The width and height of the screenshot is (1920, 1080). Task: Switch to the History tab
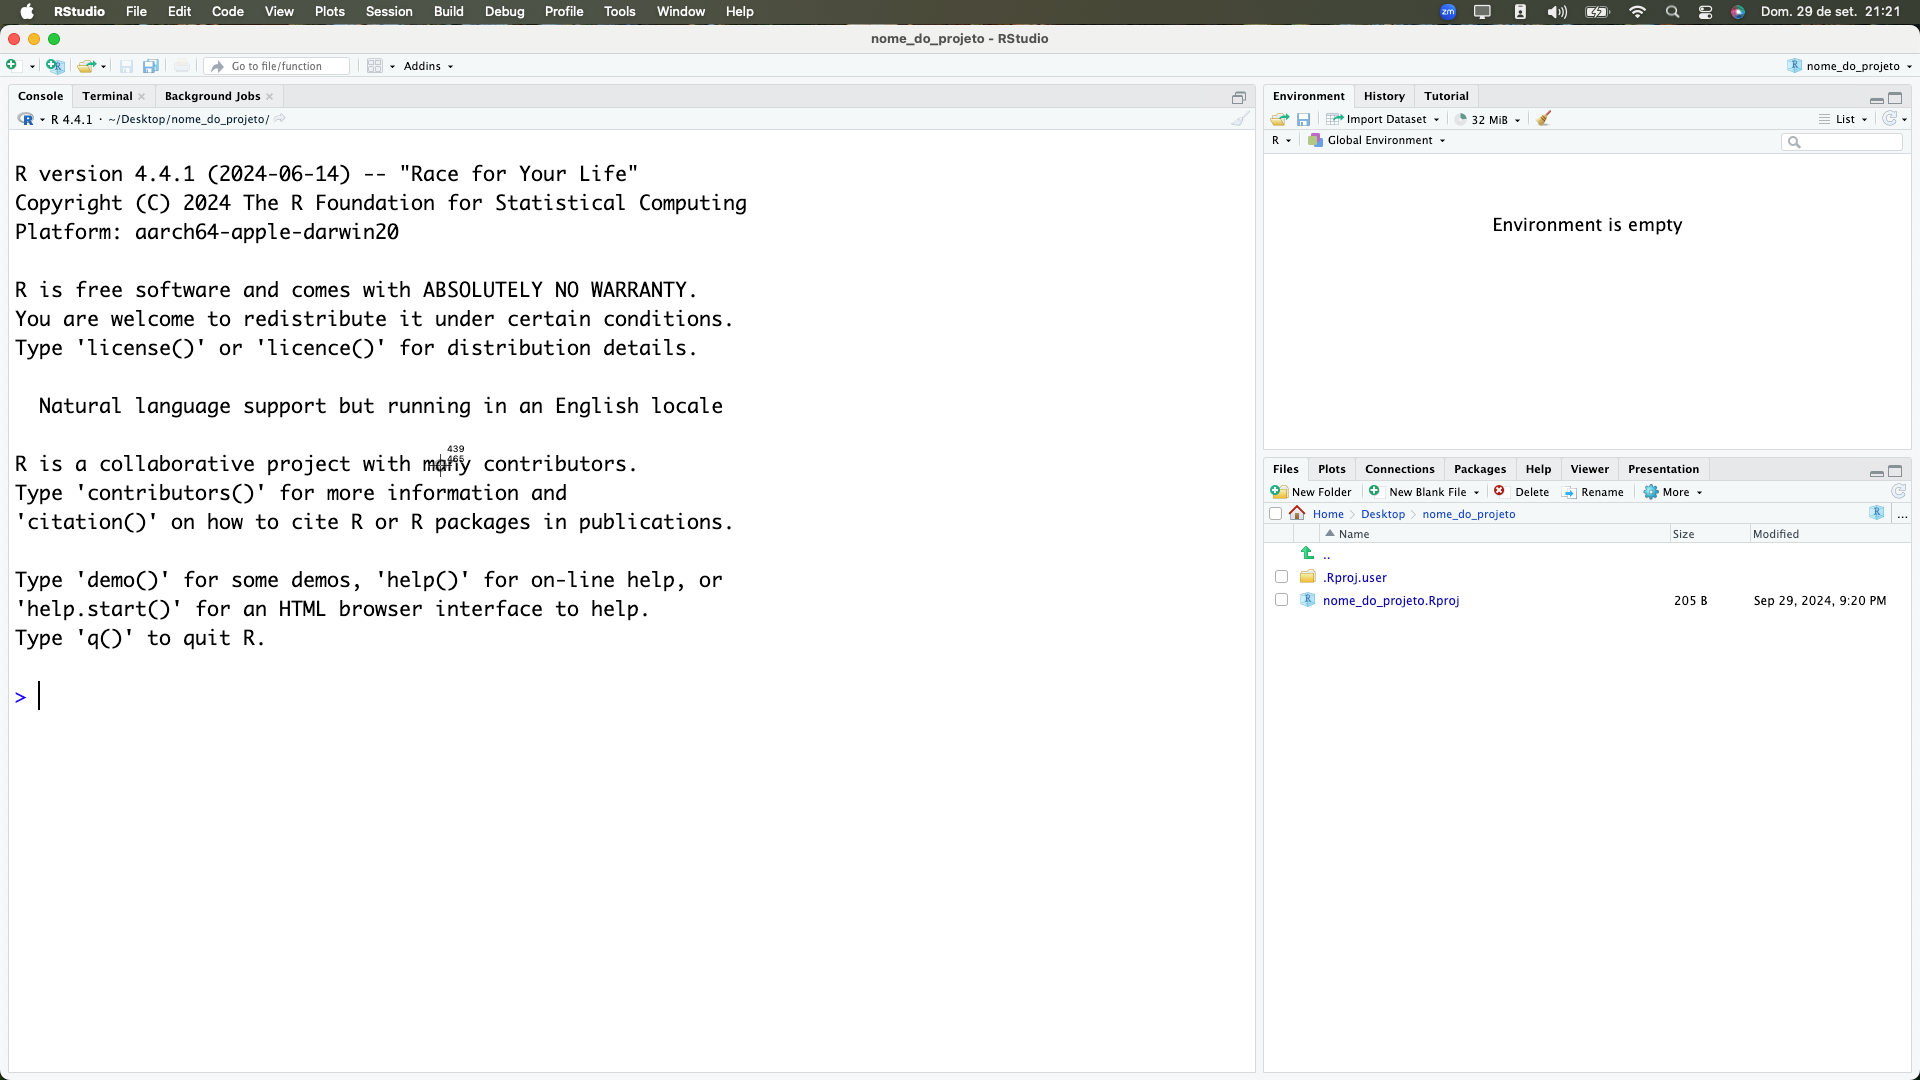1384,96
